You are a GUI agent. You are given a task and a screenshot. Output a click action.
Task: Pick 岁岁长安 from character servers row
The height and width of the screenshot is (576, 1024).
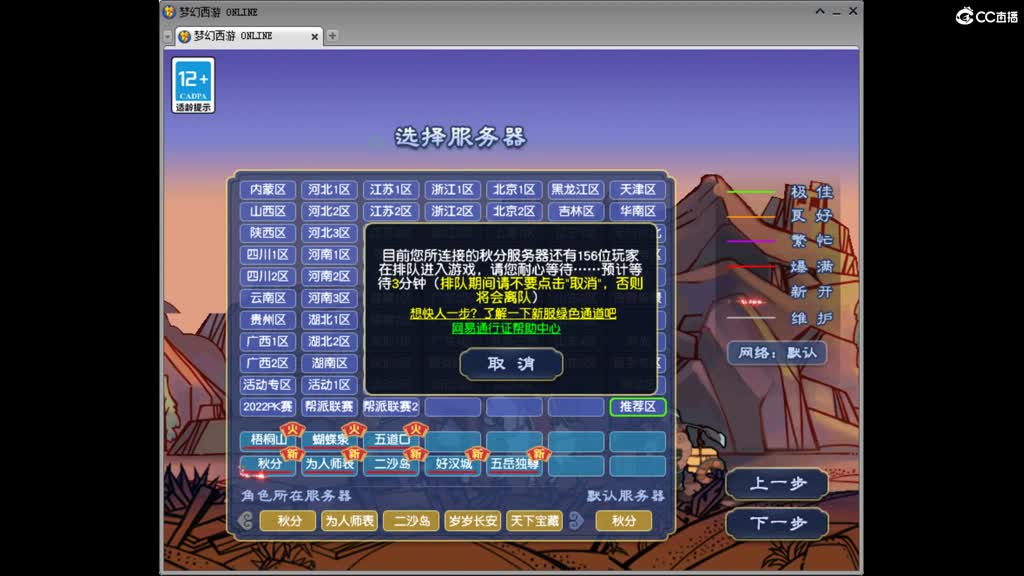click(x=472, y=521)
